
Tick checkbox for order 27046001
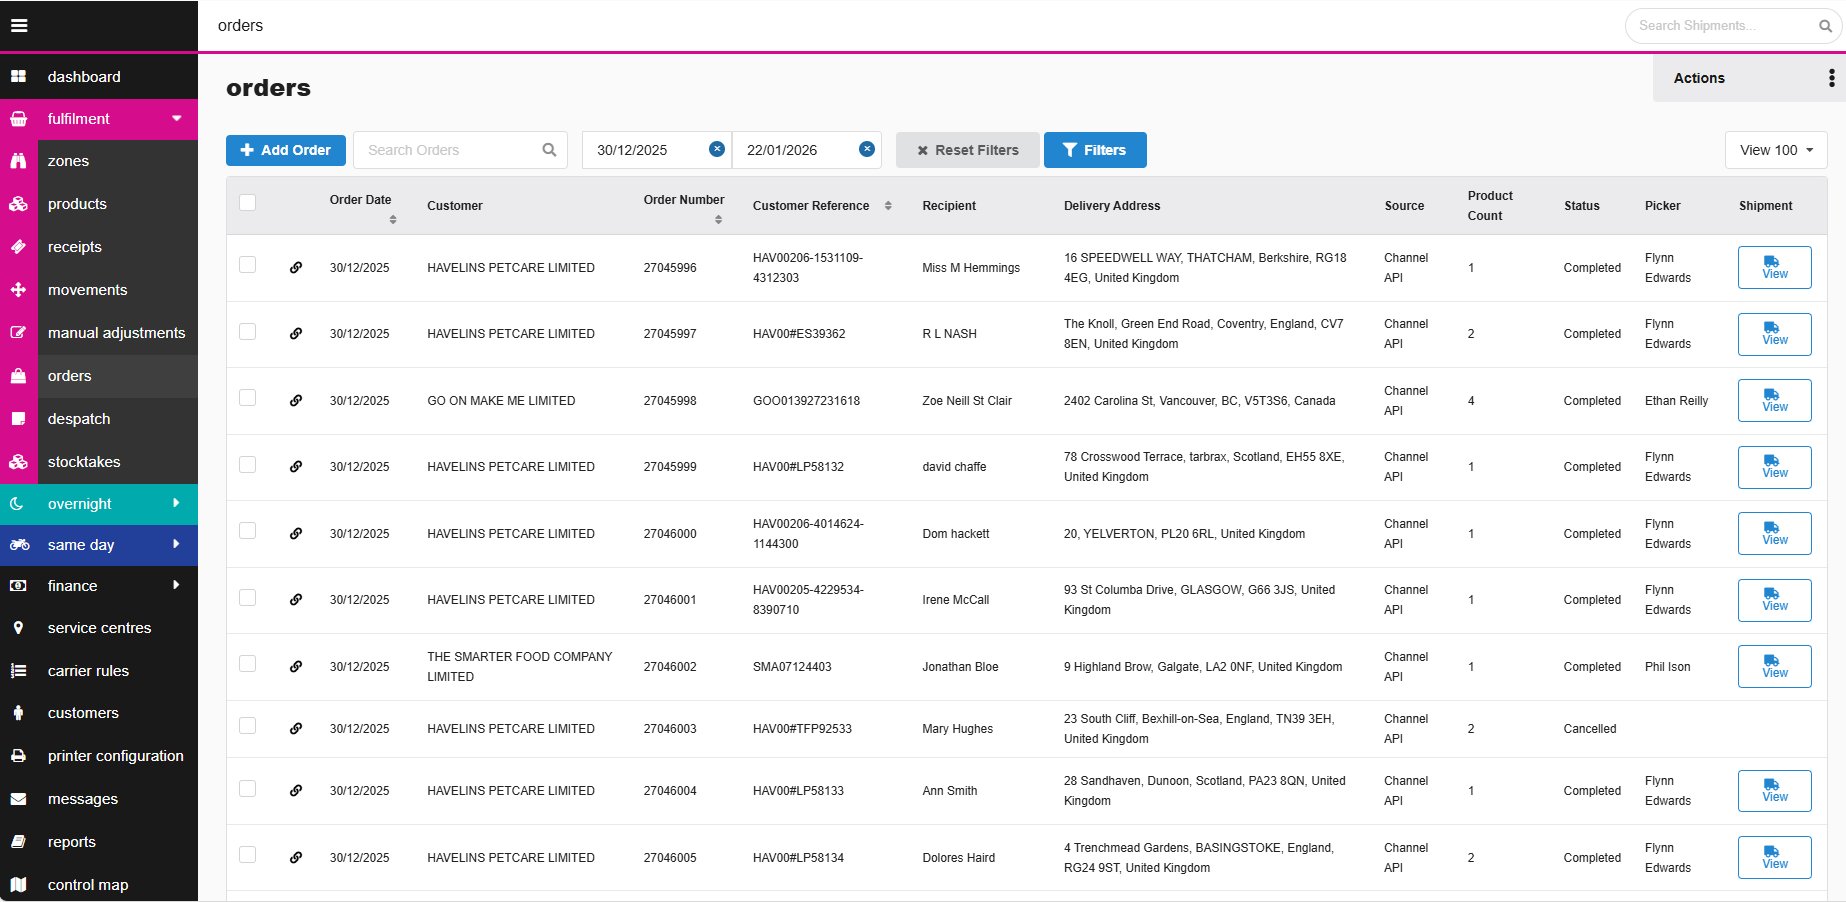coord(248,597)
